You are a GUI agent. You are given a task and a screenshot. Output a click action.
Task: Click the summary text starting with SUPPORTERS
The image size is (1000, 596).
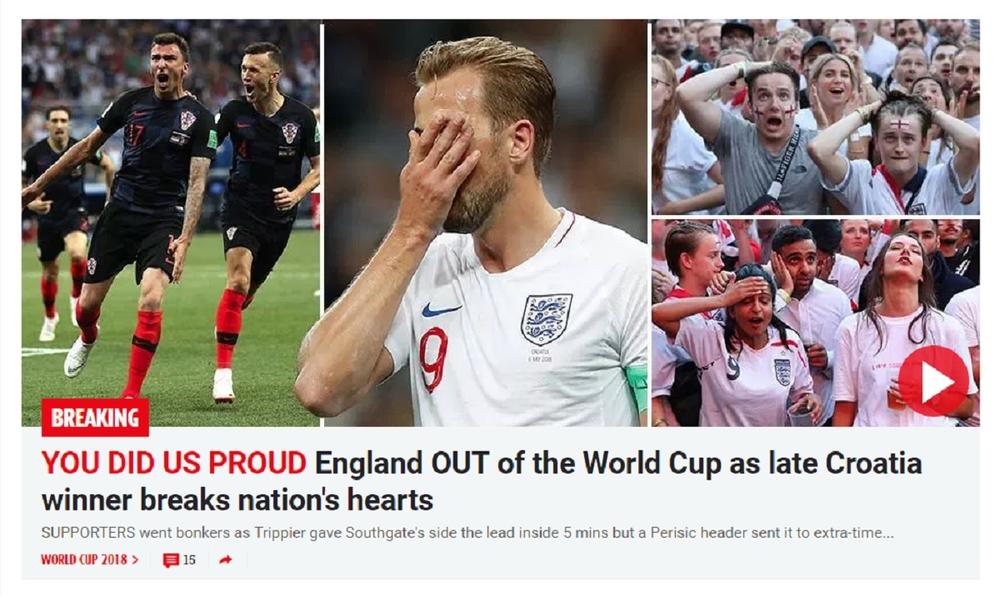coord(467,533)
